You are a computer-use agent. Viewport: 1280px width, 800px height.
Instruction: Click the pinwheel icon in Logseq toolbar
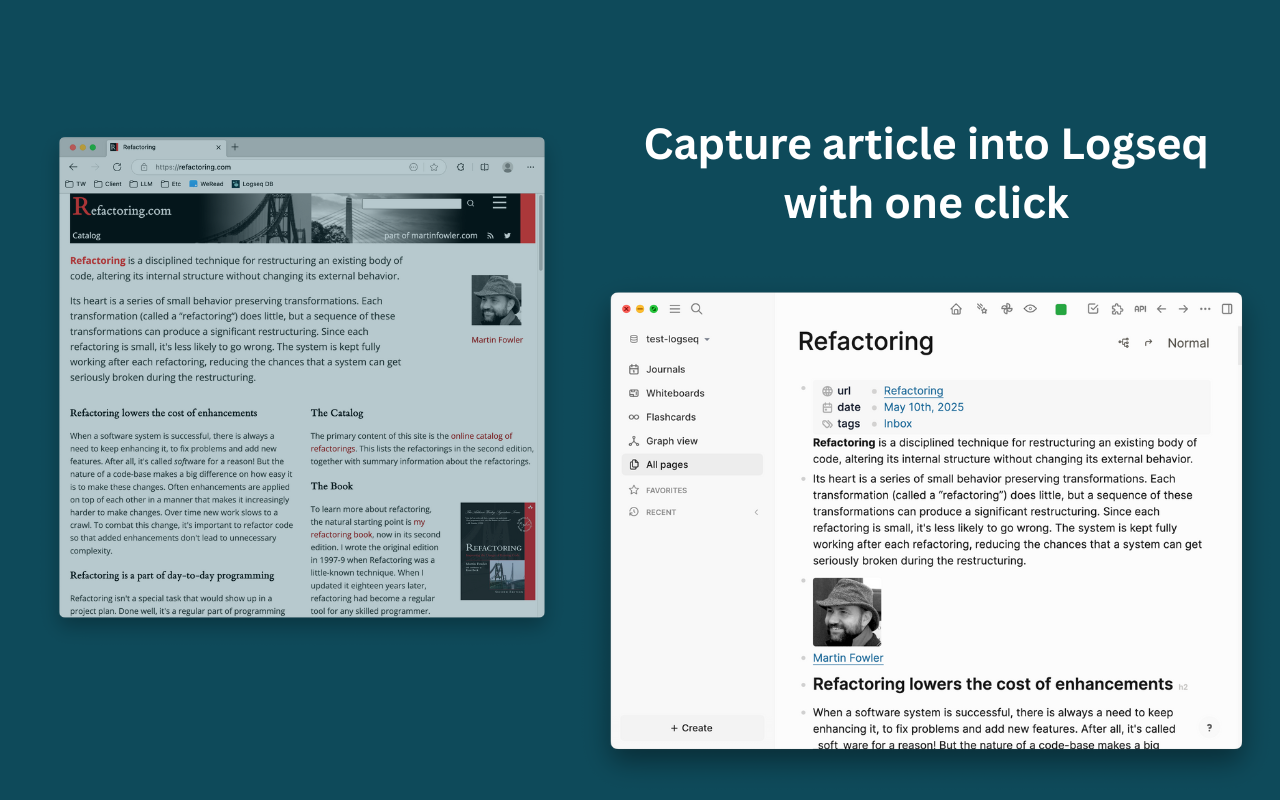(x=1007, y=309)
